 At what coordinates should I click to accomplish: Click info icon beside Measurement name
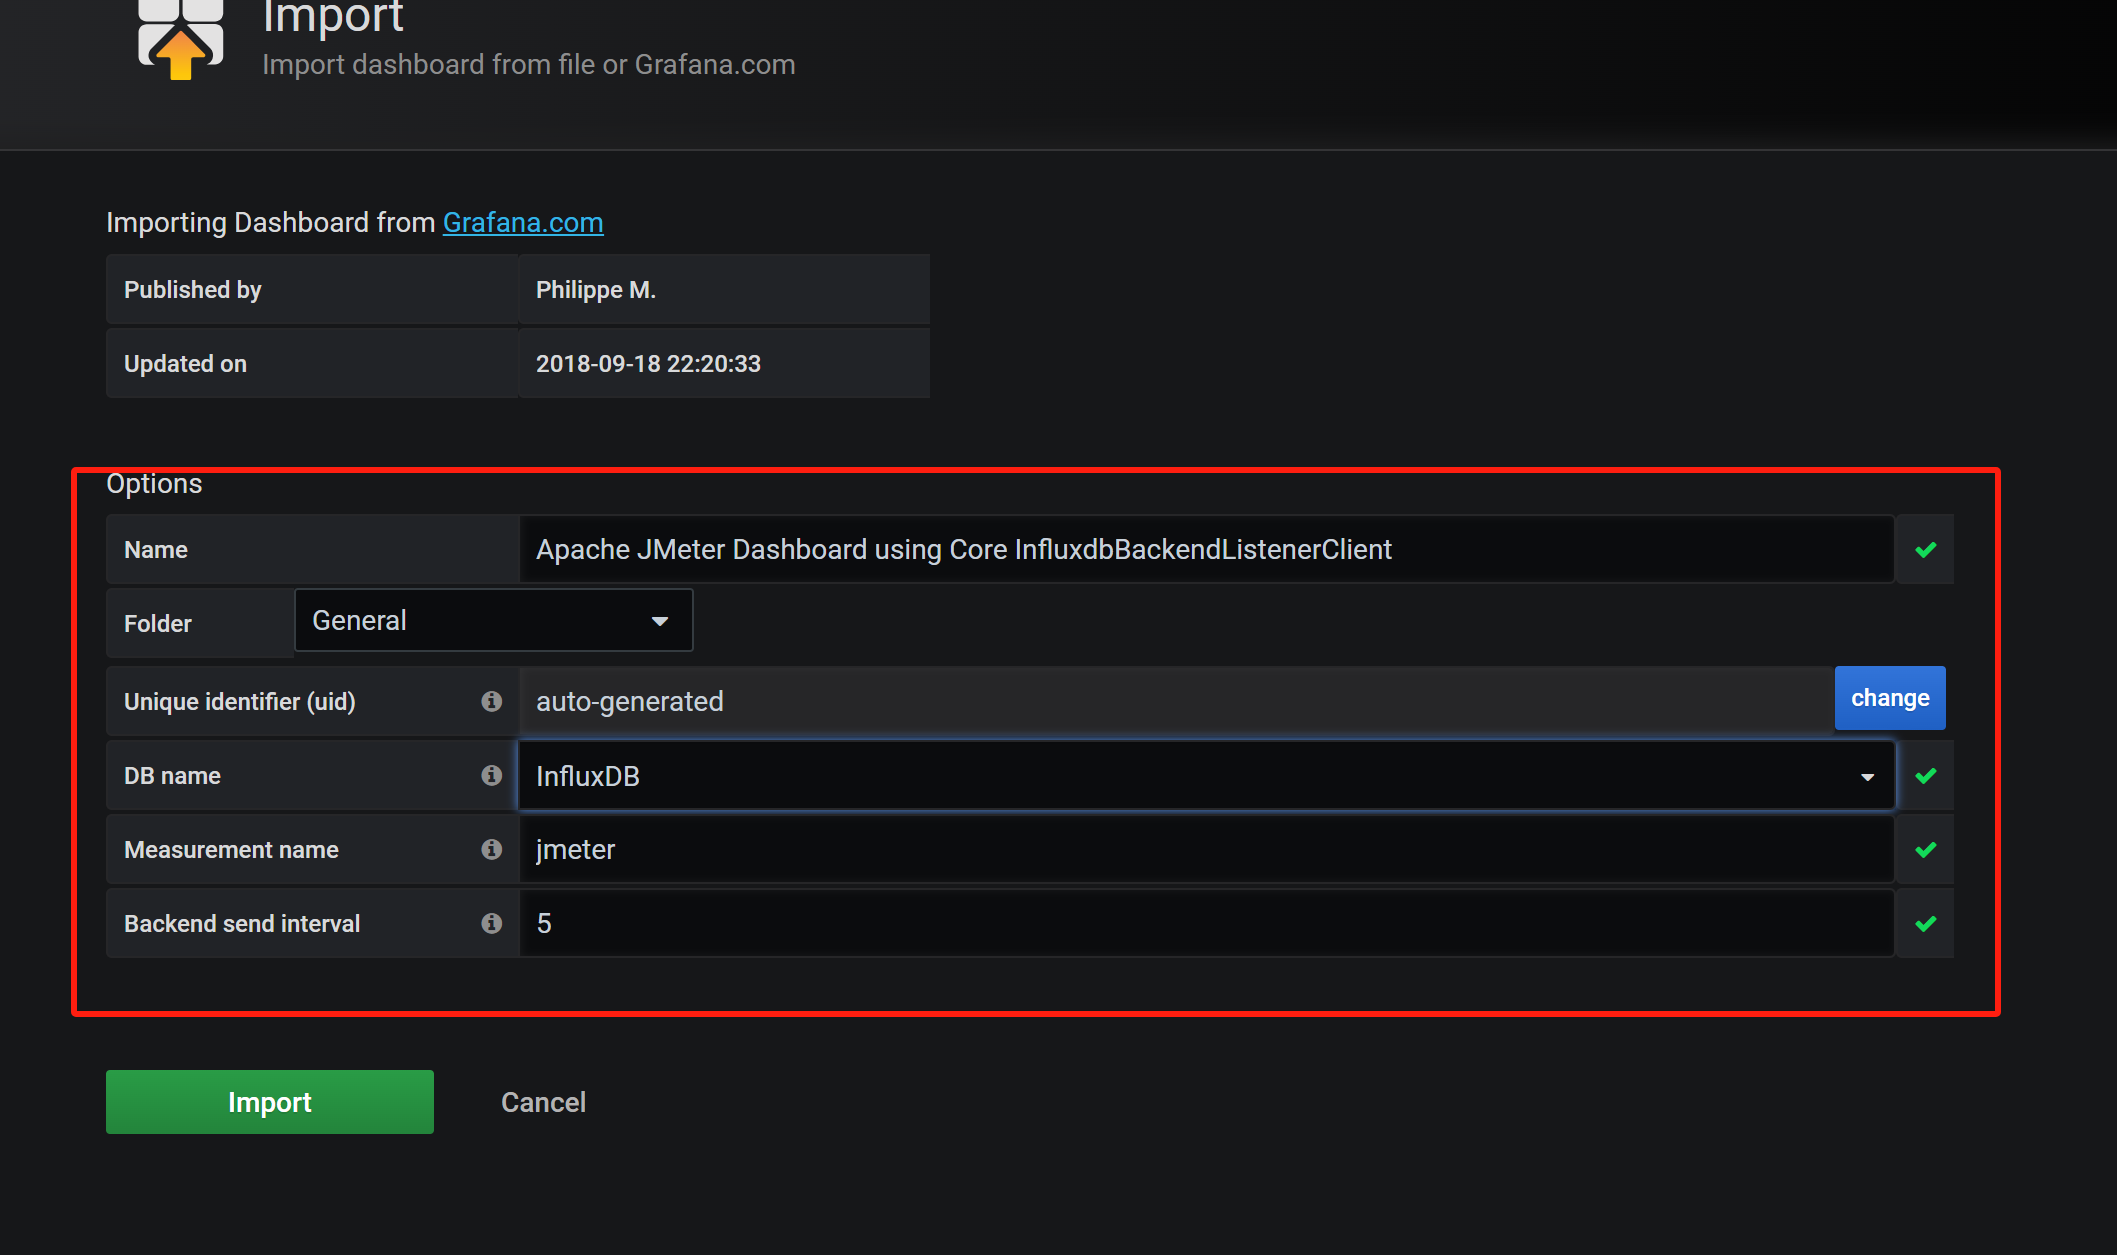pyautogui.click(x=491, y=849)
